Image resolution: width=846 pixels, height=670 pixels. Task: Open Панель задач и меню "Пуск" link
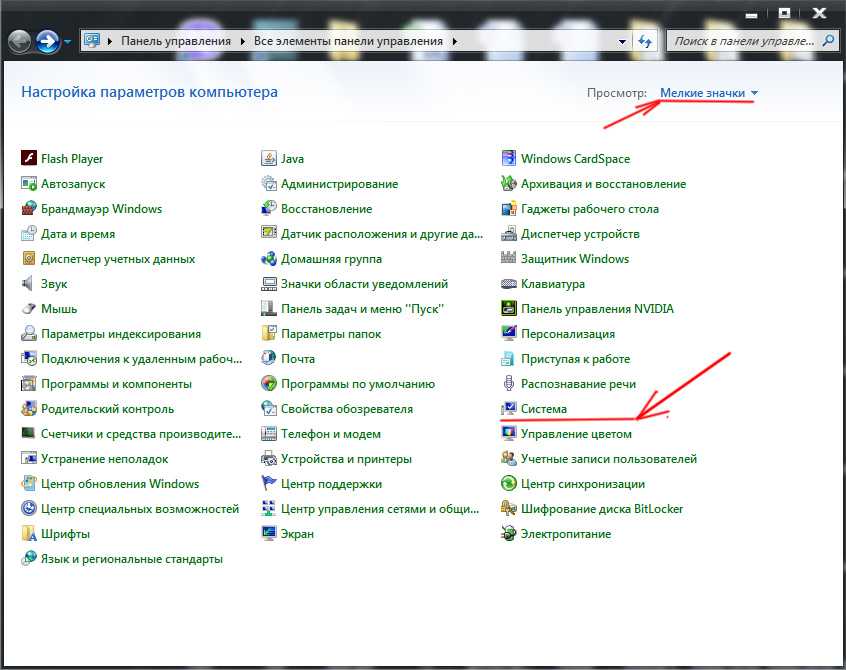pyautogui.click(x=363, y=309)
